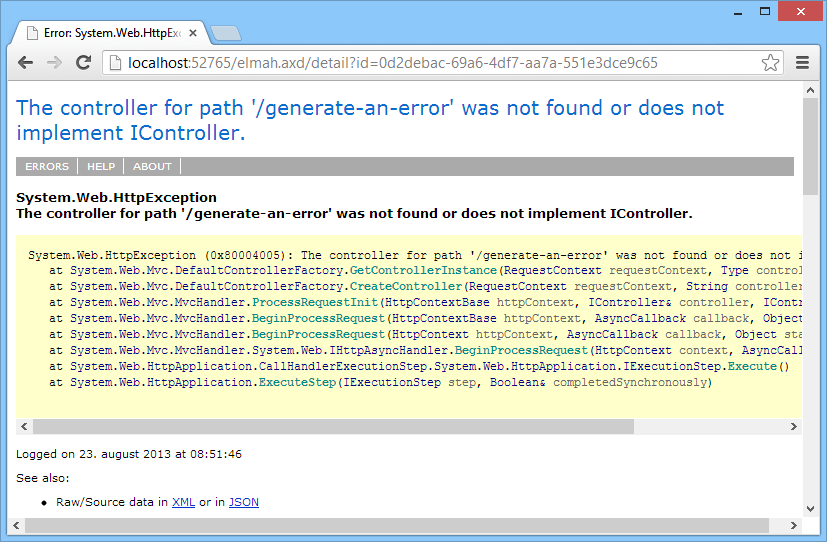Viewport: 827px width, 542px height.
Task: Click the bold System.Web.HttpException heading
Action: (x=116, y=197)
